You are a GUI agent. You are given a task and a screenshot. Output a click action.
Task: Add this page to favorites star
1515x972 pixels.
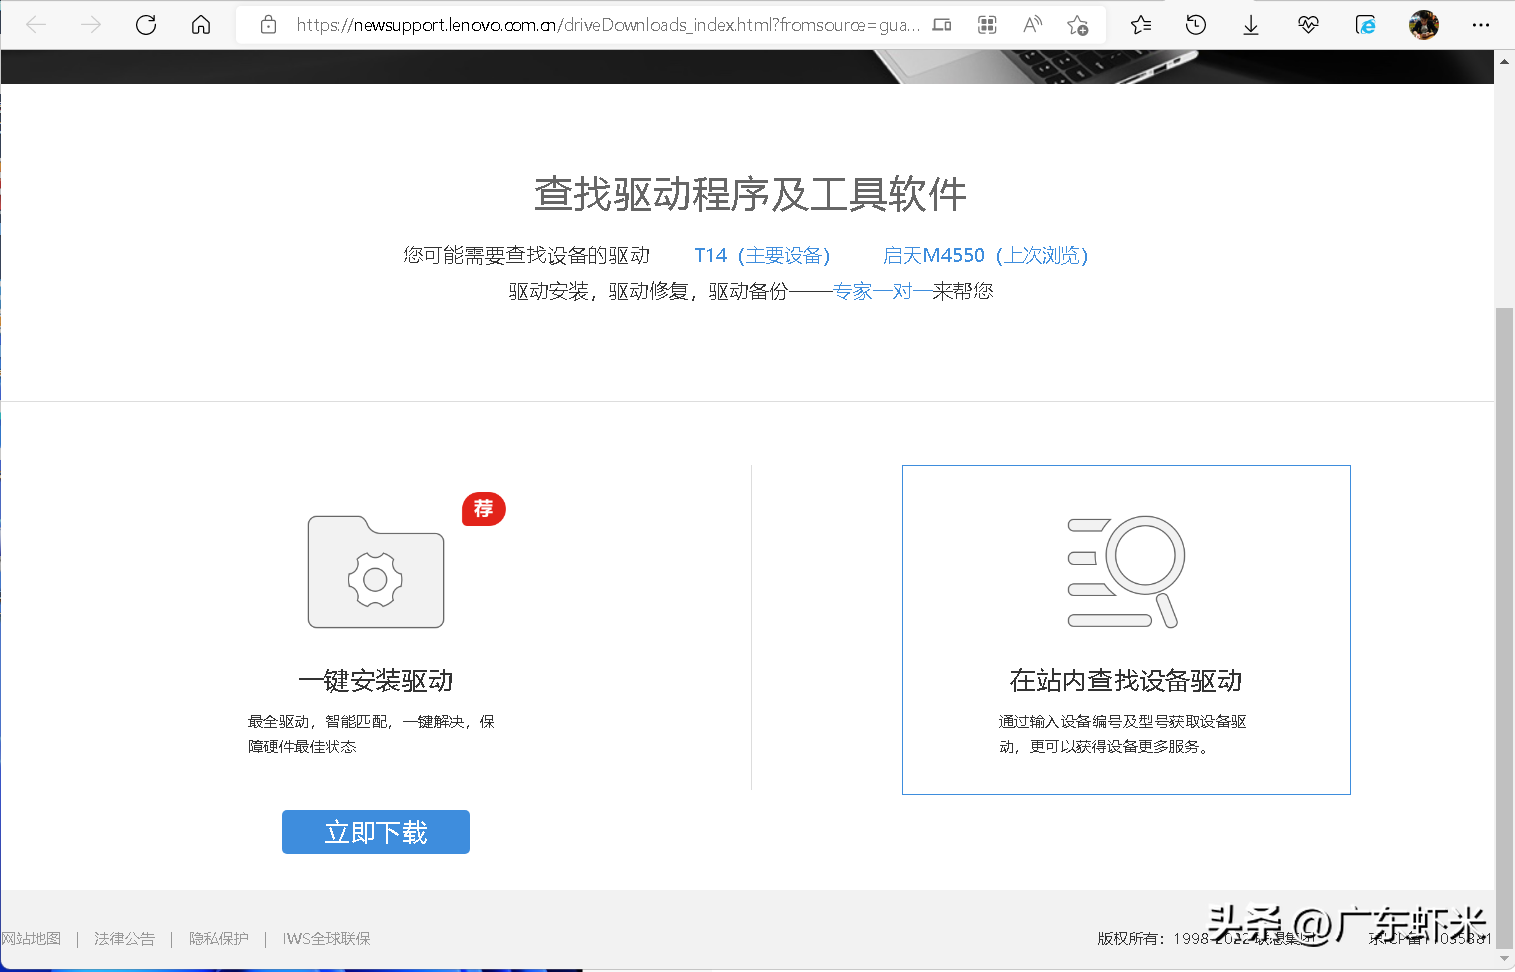point(1077,25)
